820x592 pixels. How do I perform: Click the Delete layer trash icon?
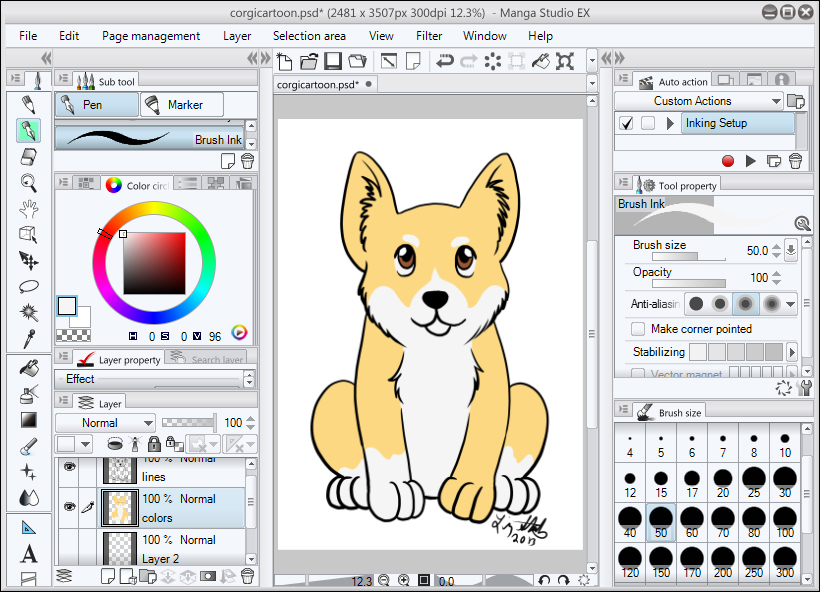tap(247, 576)
